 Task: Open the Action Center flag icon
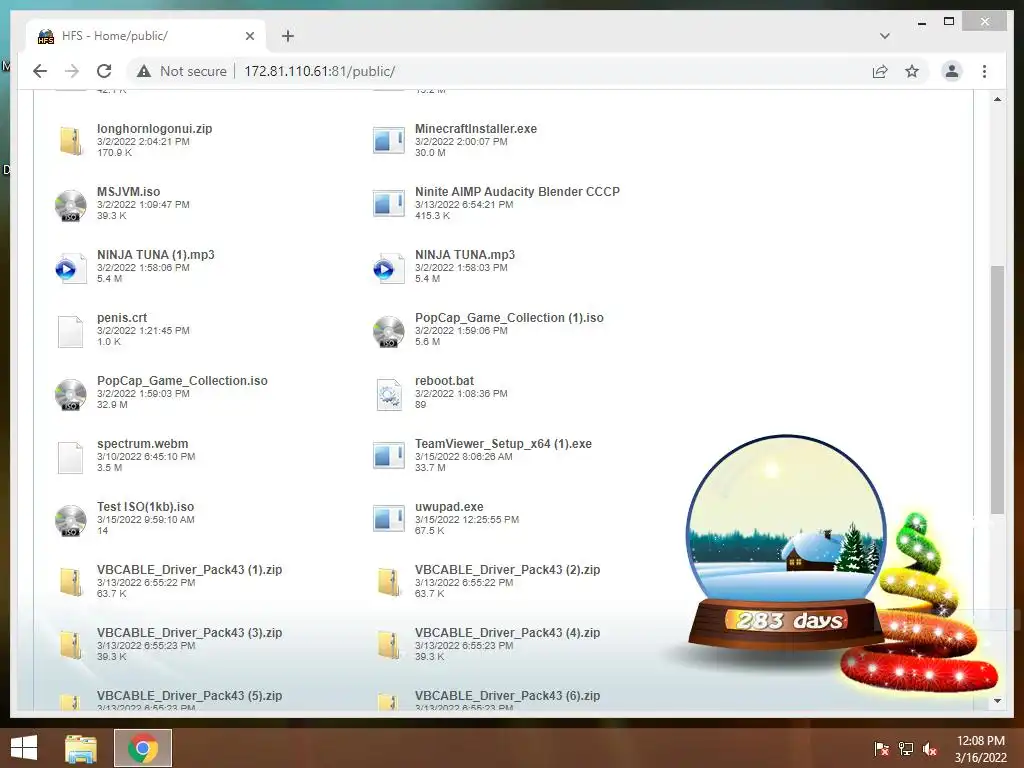tap(881, 748)
